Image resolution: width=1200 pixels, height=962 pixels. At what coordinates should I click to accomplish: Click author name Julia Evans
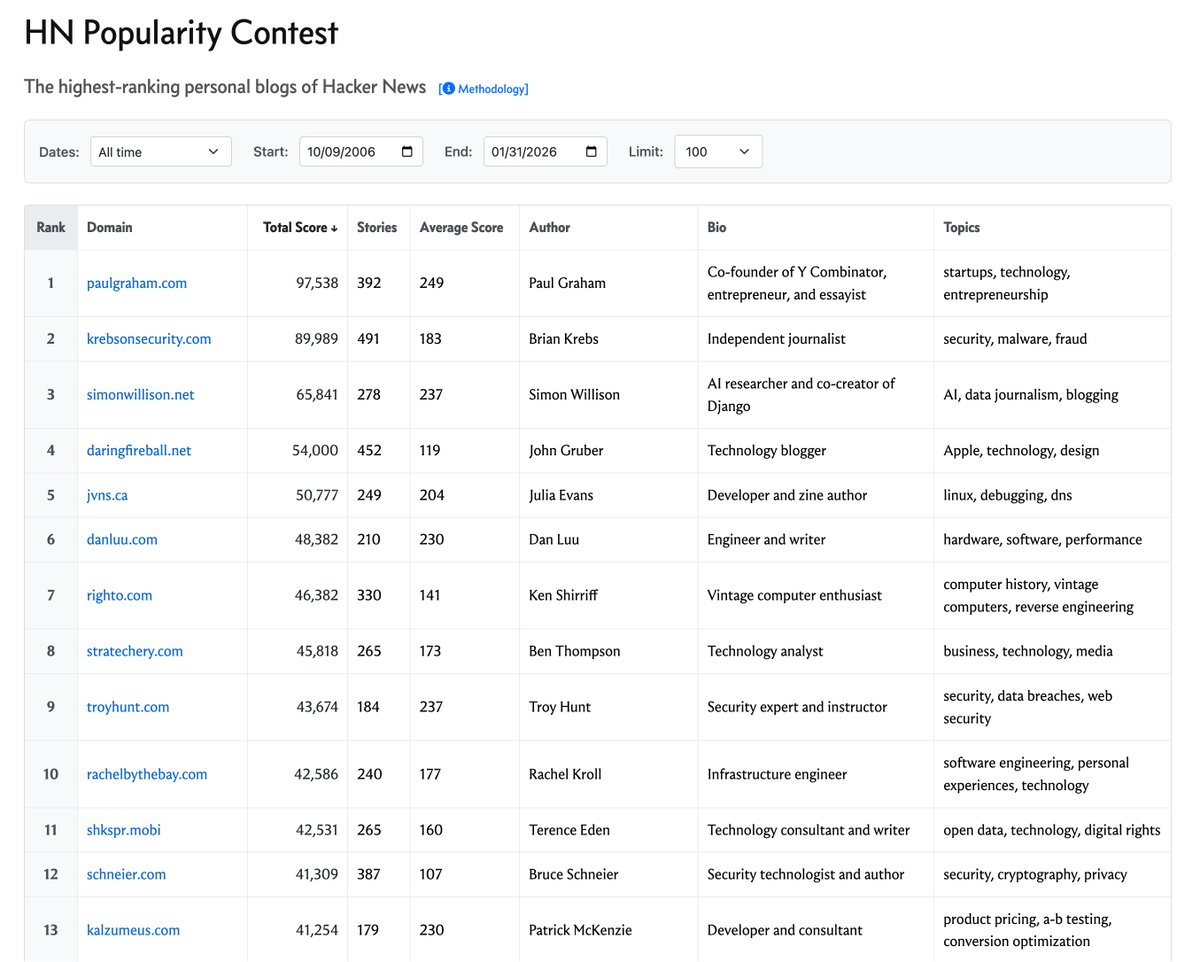click(563, 495)
